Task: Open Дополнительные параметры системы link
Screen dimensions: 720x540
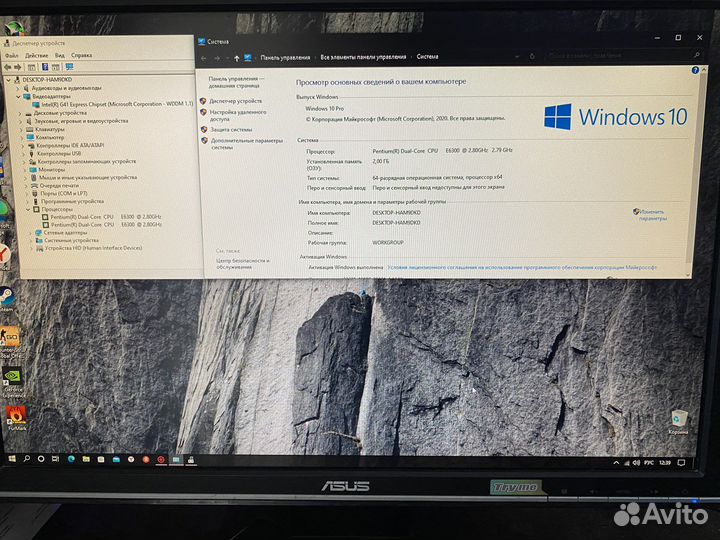Action: (x=247, y=144)
